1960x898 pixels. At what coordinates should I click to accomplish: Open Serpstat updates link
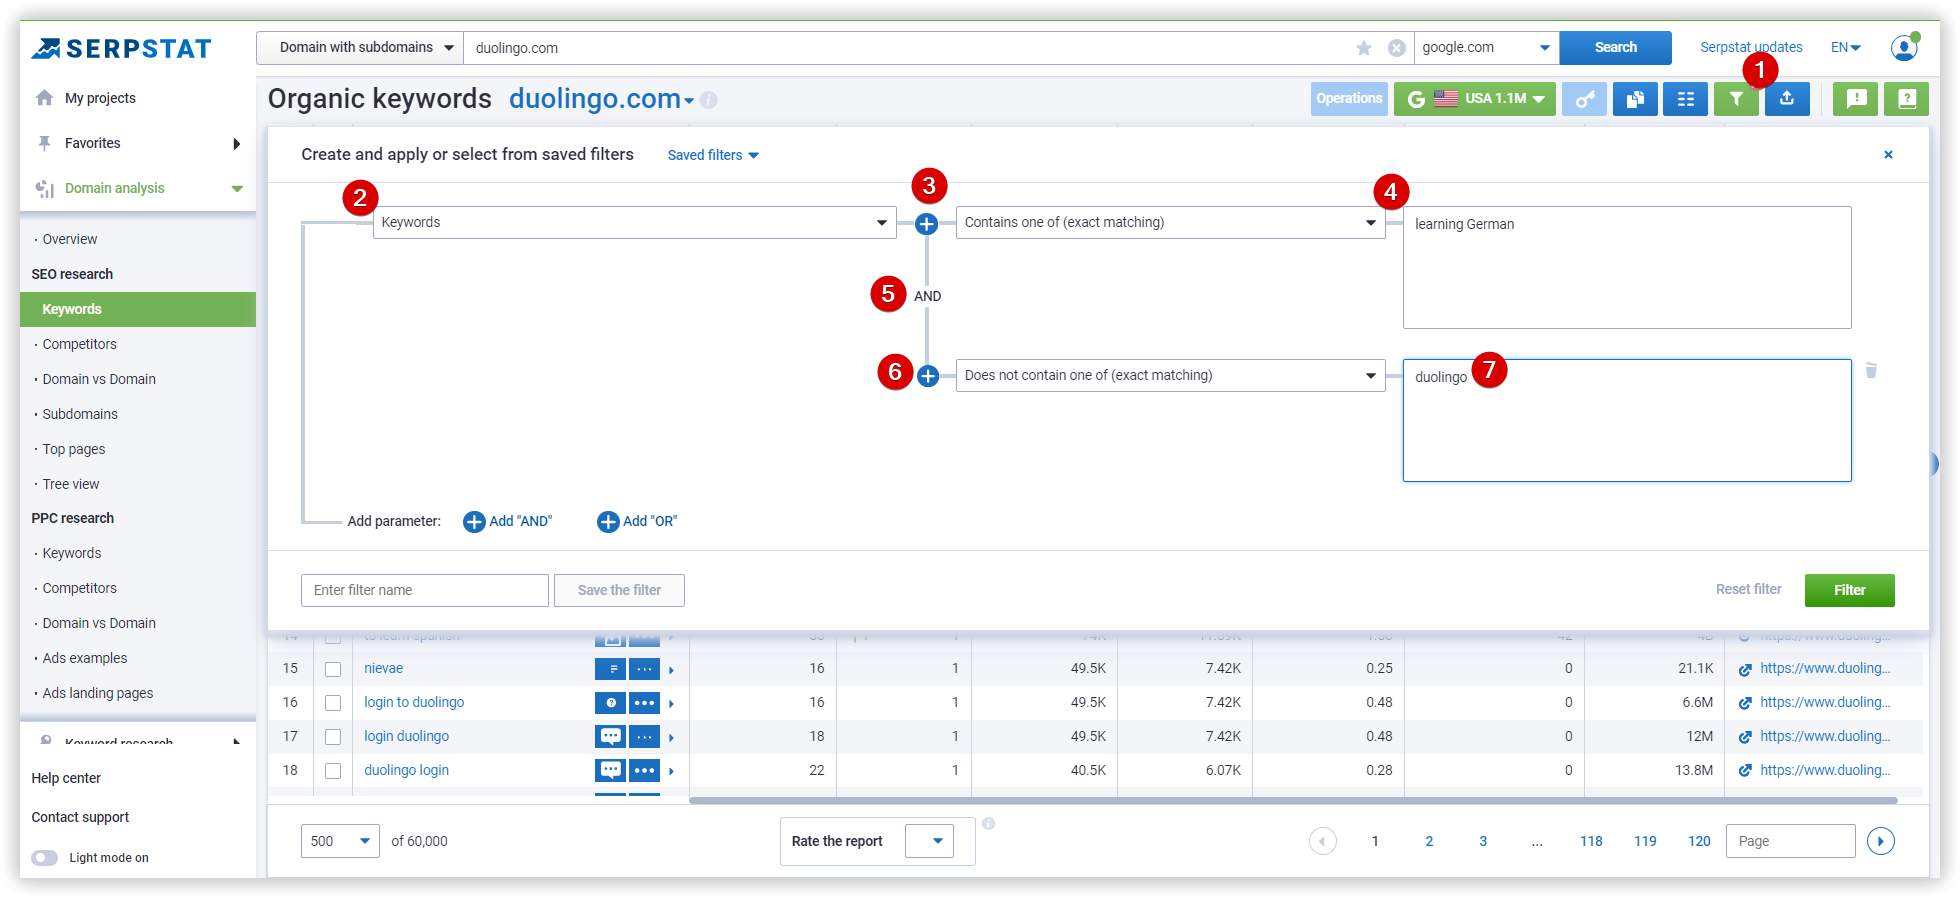click(1751, 47)
